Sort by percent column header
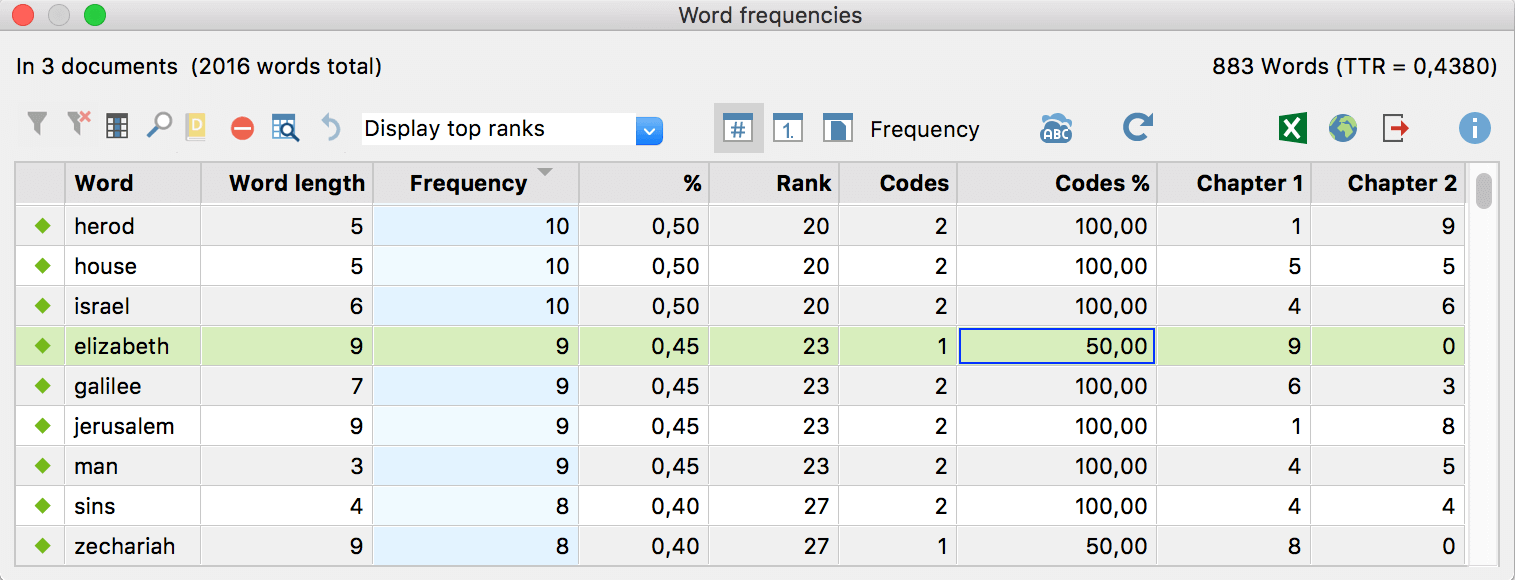Viewport: 1515px width, 580px height. [644, 183]
